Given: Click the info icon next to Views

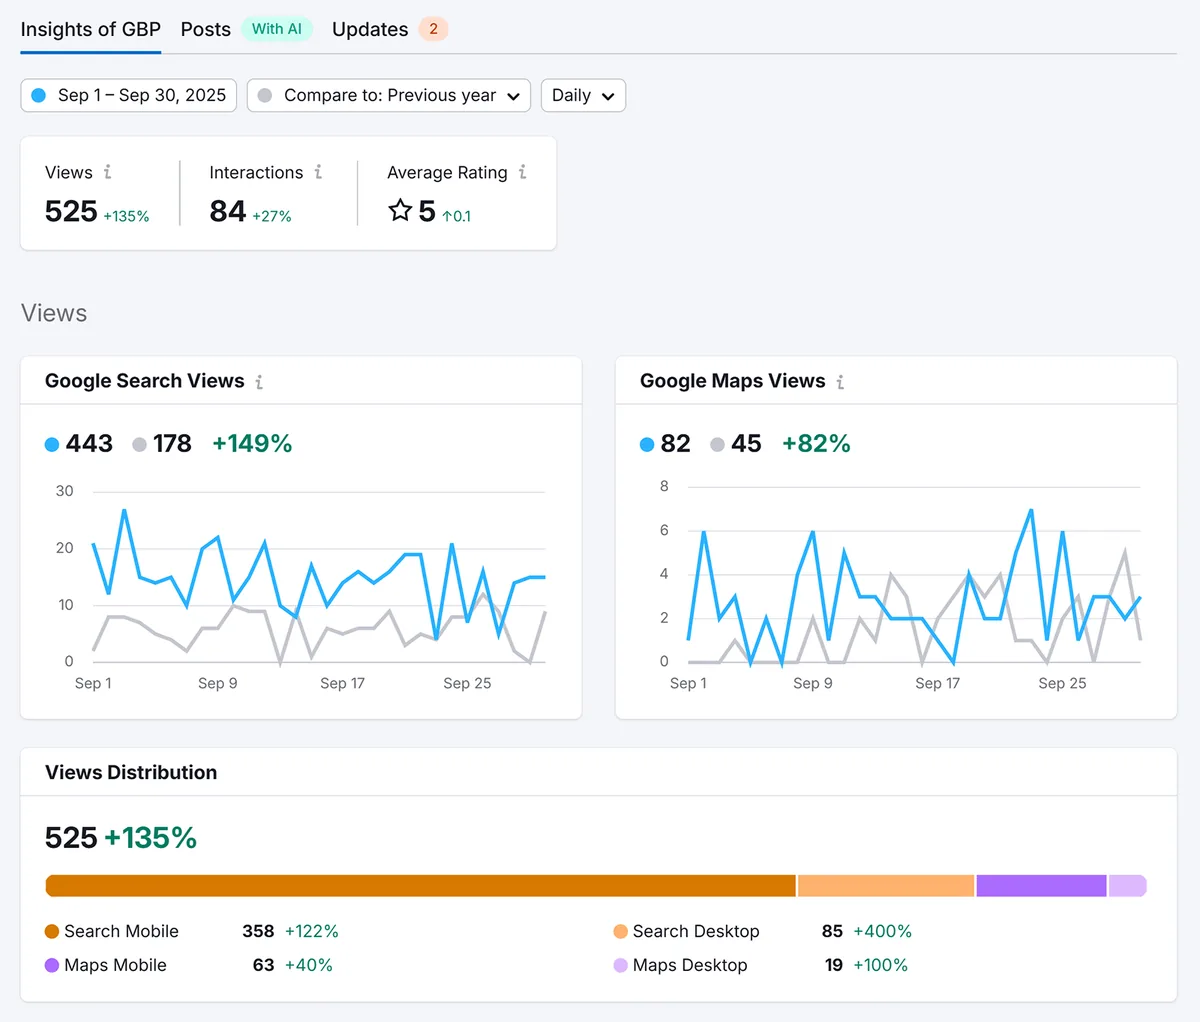Looking at the screenshot, I should pyautogui.click(x=108, y=172).
